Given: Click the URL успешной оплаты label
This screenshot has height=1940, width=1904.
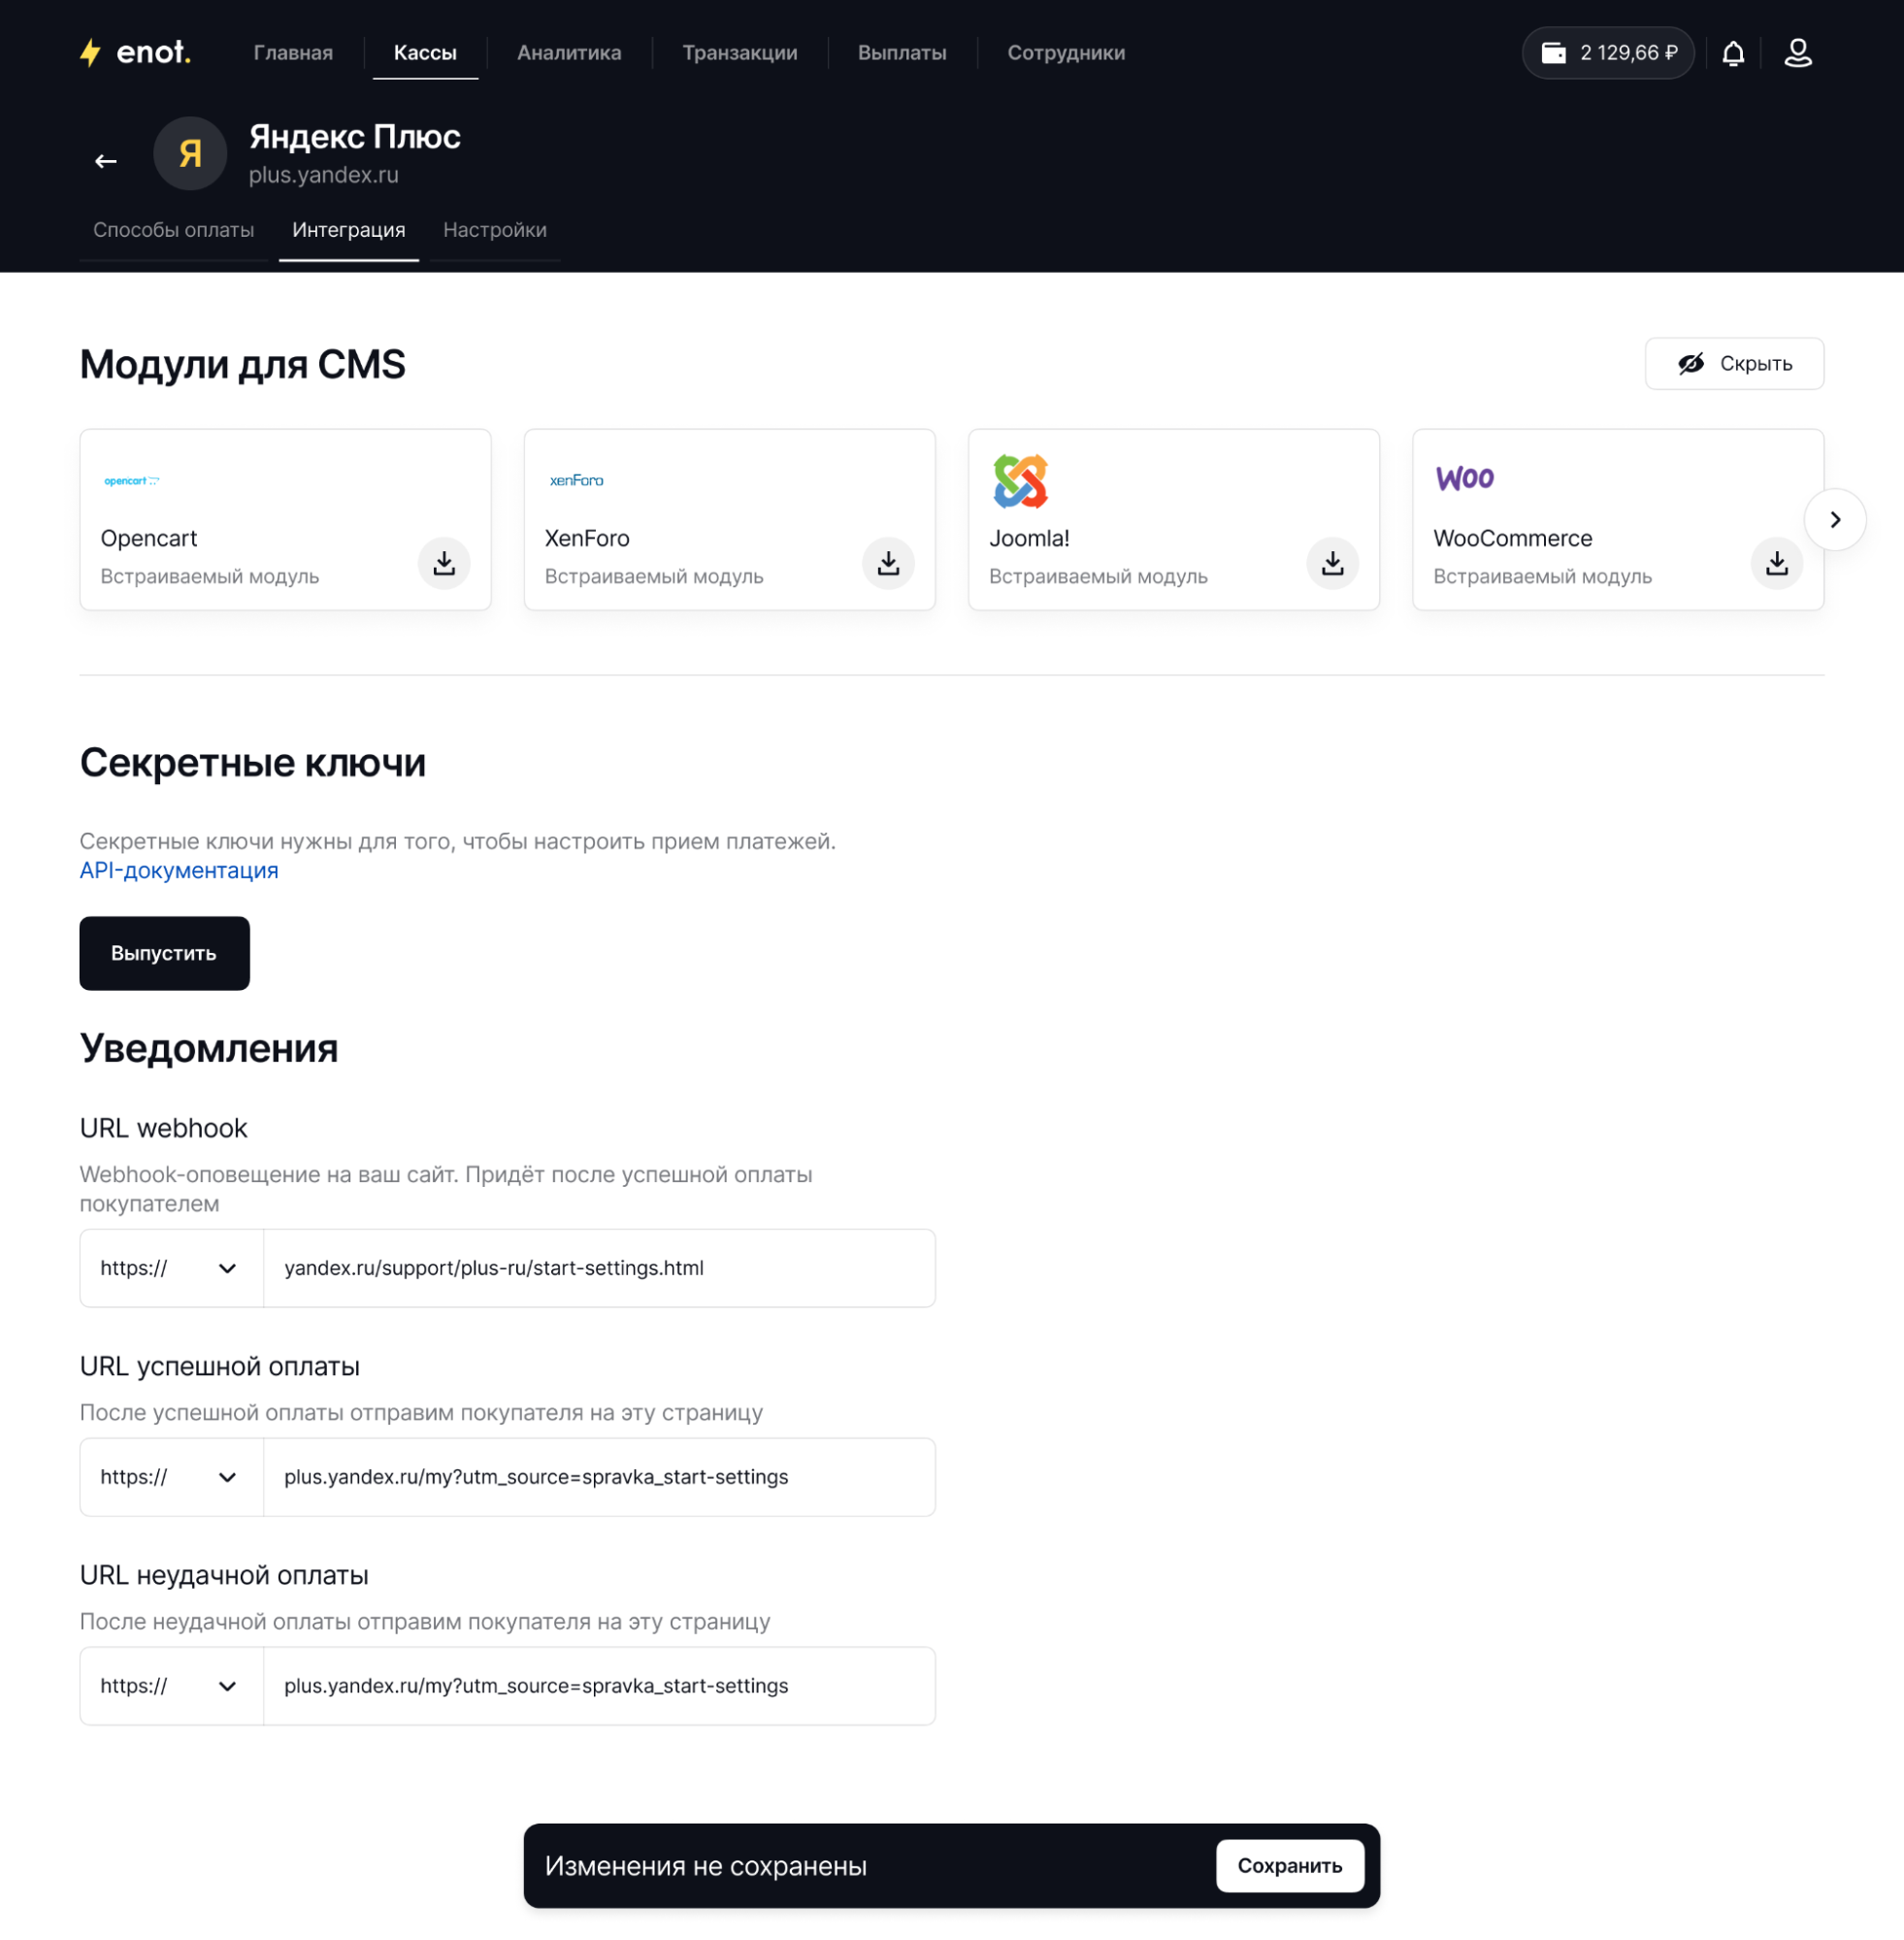Looking at the screenshot, I should (x=220, y=1367).
